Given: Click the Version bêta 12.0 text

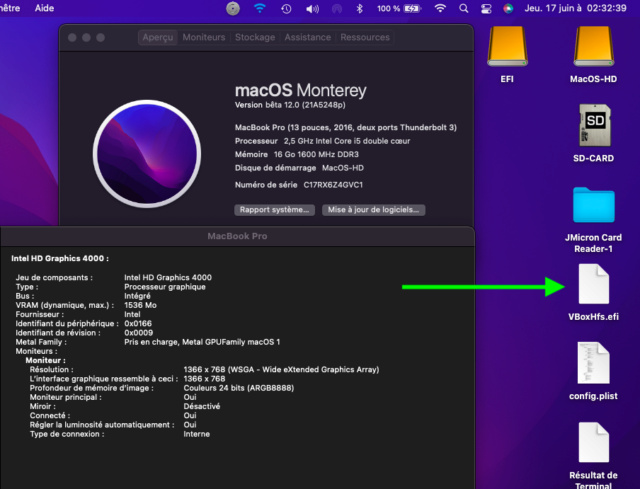Looking at the screenshot, I should pos(290,105).
